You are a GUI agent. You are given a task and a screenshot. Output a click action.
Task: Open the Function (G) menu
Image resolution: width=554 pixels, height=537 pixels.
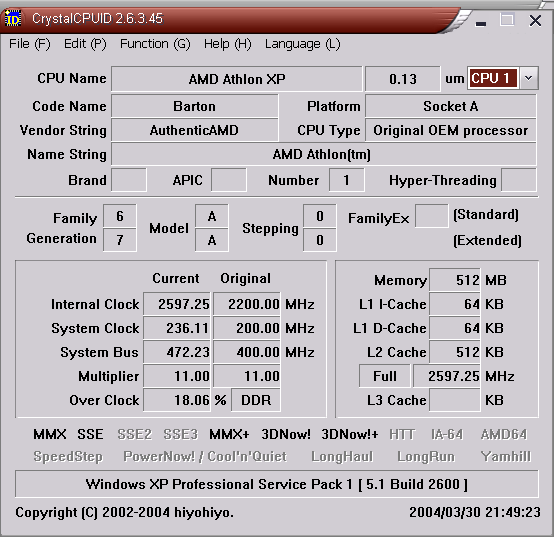(x=155, y=44)
